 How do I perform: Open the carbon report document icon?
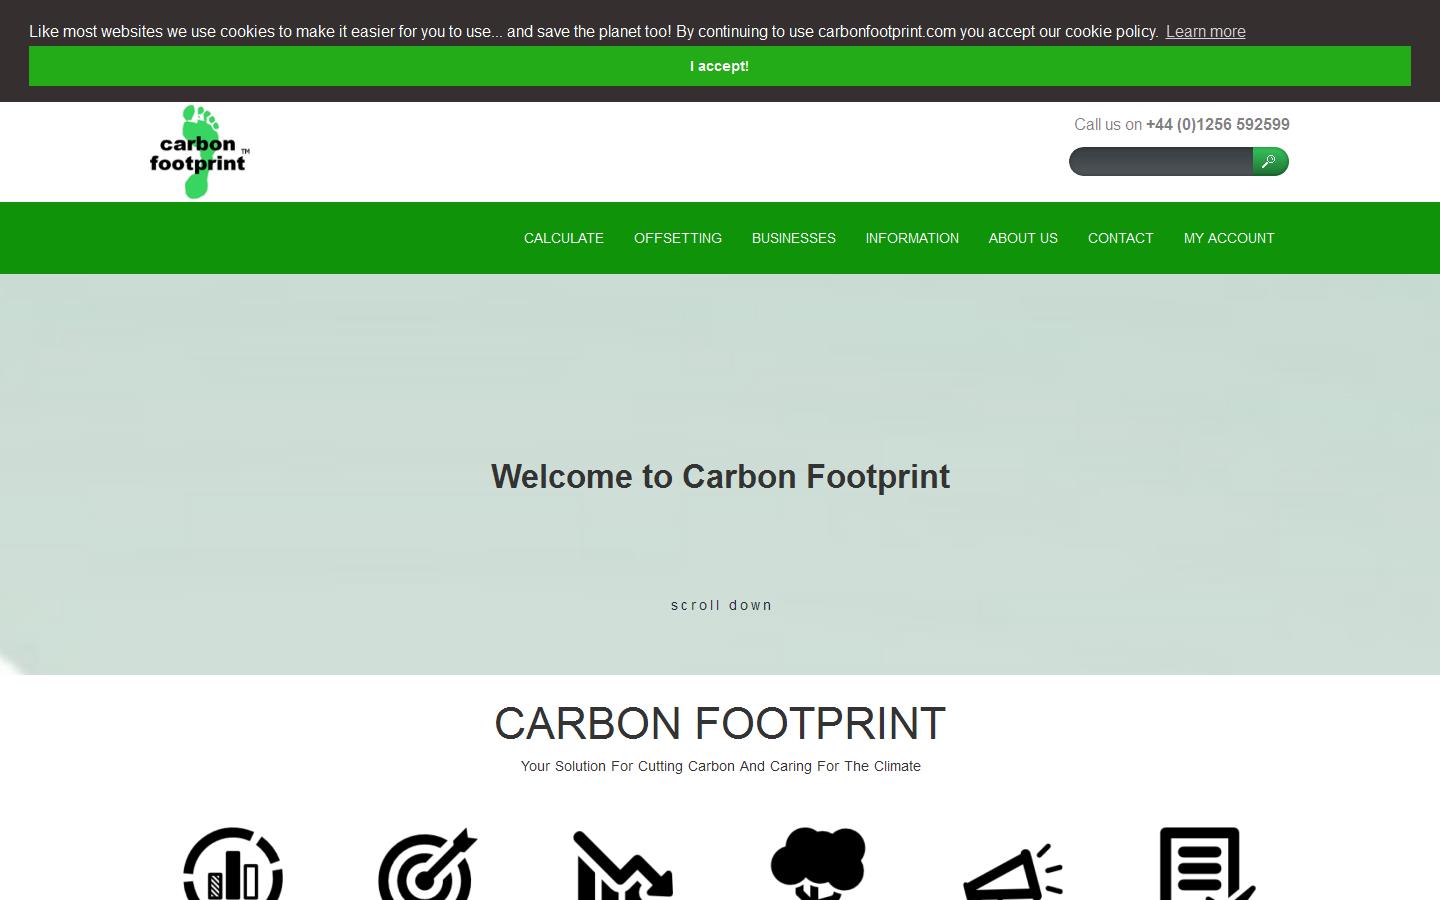point(1205,866)
